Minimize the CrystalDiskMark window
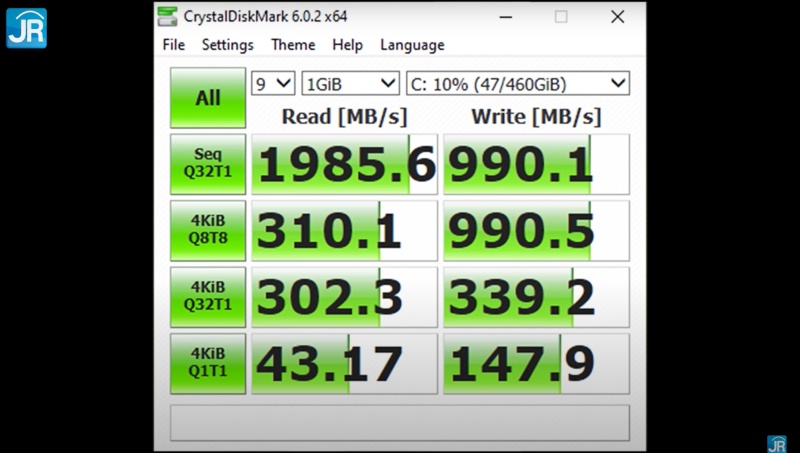Viewport: 800px width, 453px height. 506,17
